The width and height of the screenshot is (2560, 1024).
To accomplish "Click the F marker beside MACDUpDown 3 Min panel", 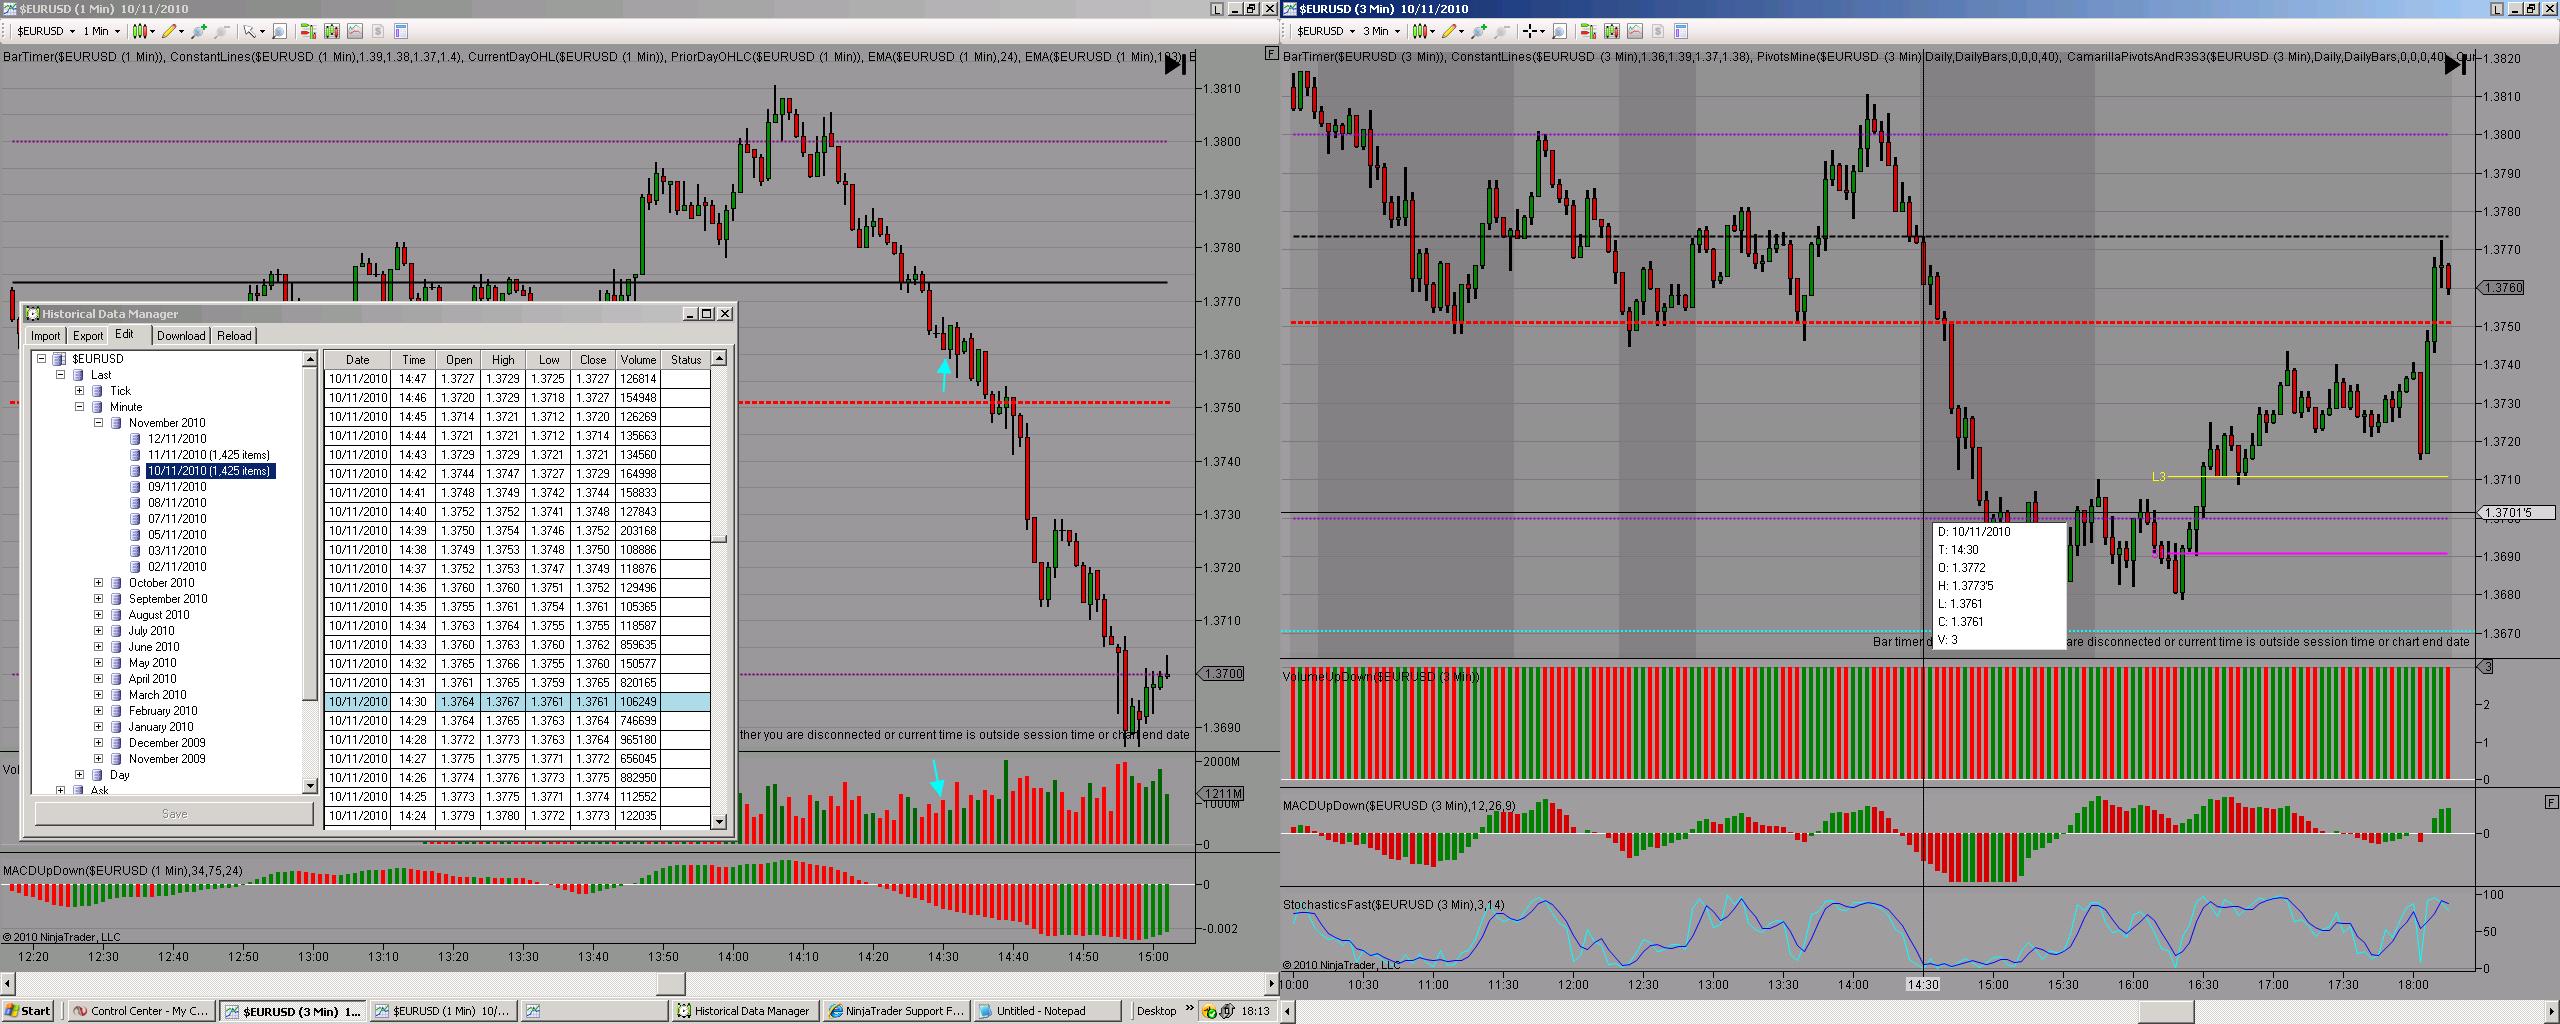I will pyautogui.click(x=2551, y=802).
